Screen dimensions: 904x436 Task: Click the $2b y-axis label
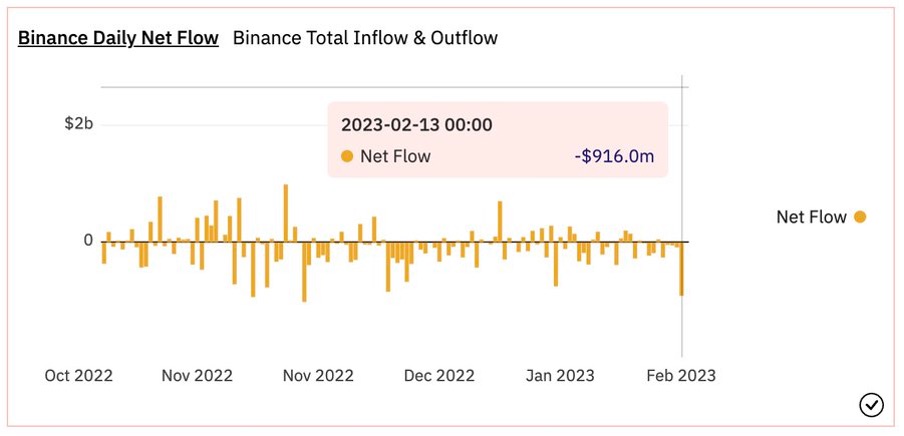click(x=79, y=123)
